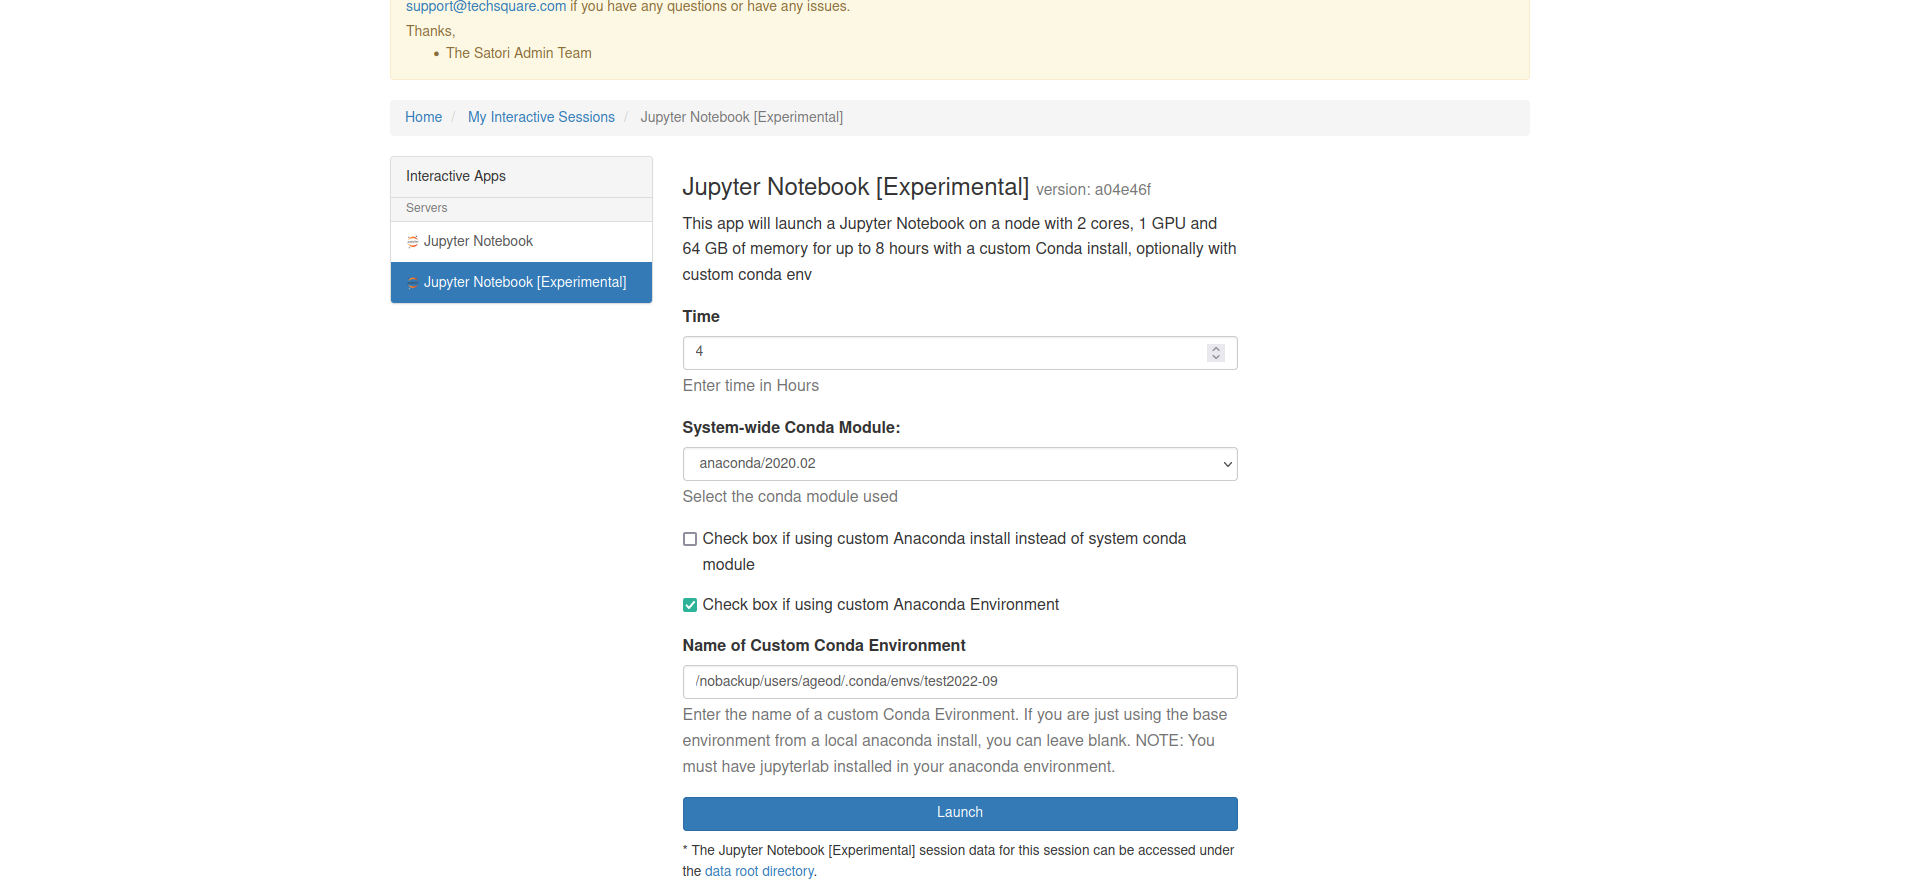Viewport: 1920px width, 894px height.
Task: Go to Home breadcrumb
Action: click(x=423, y=117)
